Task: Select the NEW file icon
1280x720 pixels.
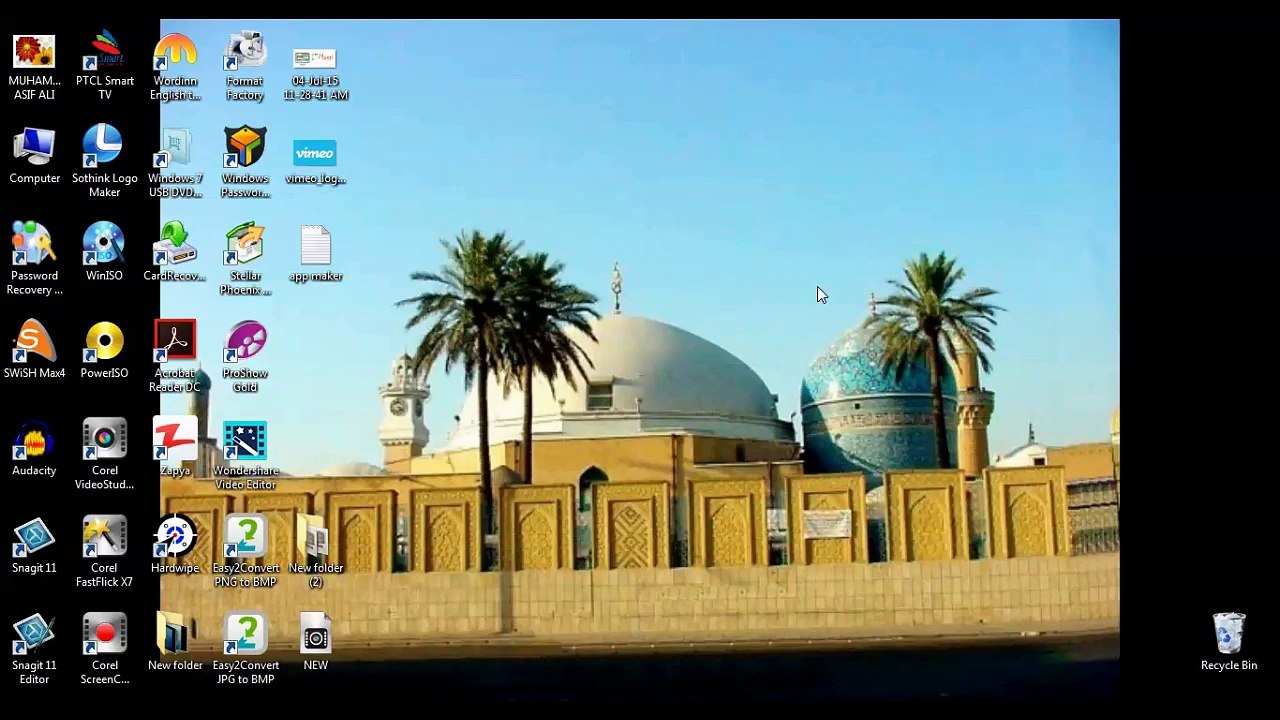Action: [315, 642]
